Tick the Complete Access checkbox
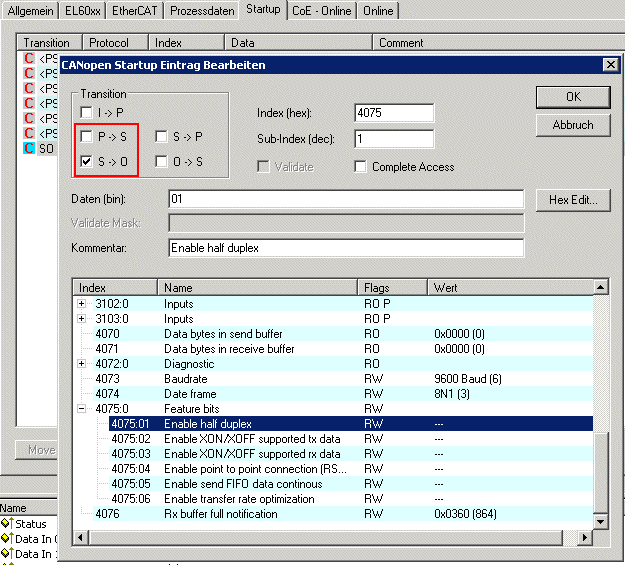 360,167
